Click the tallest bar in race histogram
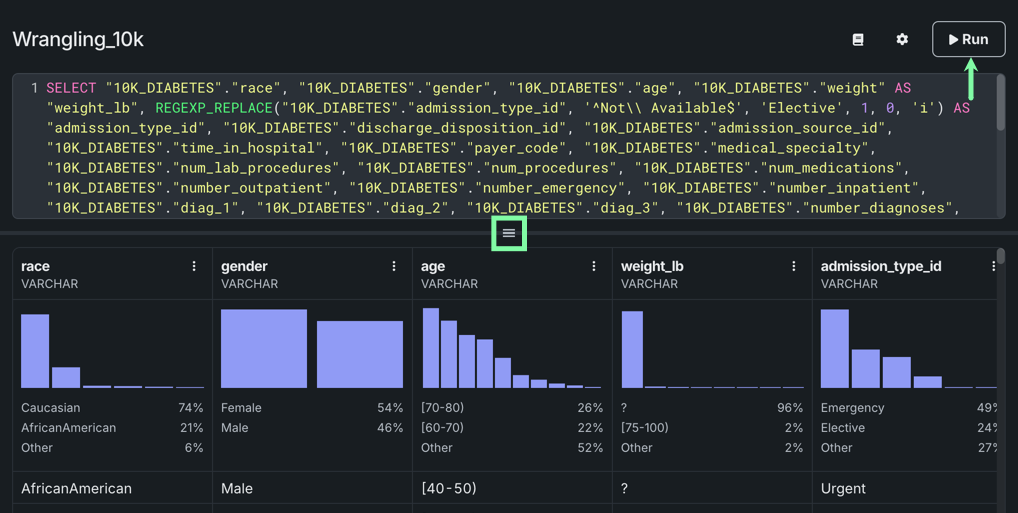 (35, 351)
